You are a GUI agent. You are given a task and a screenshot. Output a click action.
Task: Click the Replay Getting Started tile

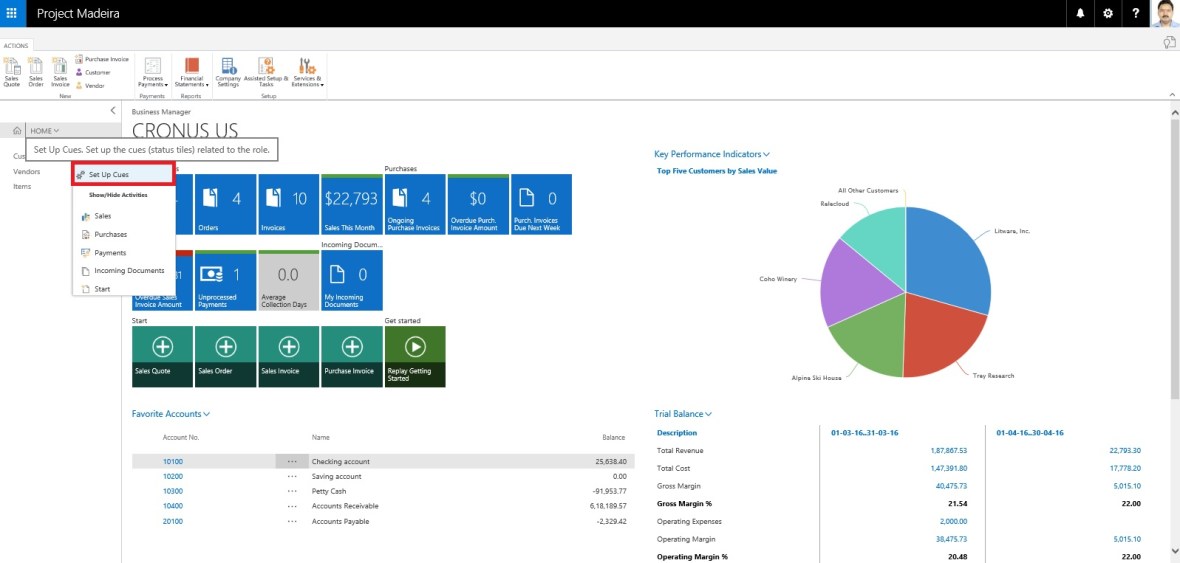coord(415,356)
